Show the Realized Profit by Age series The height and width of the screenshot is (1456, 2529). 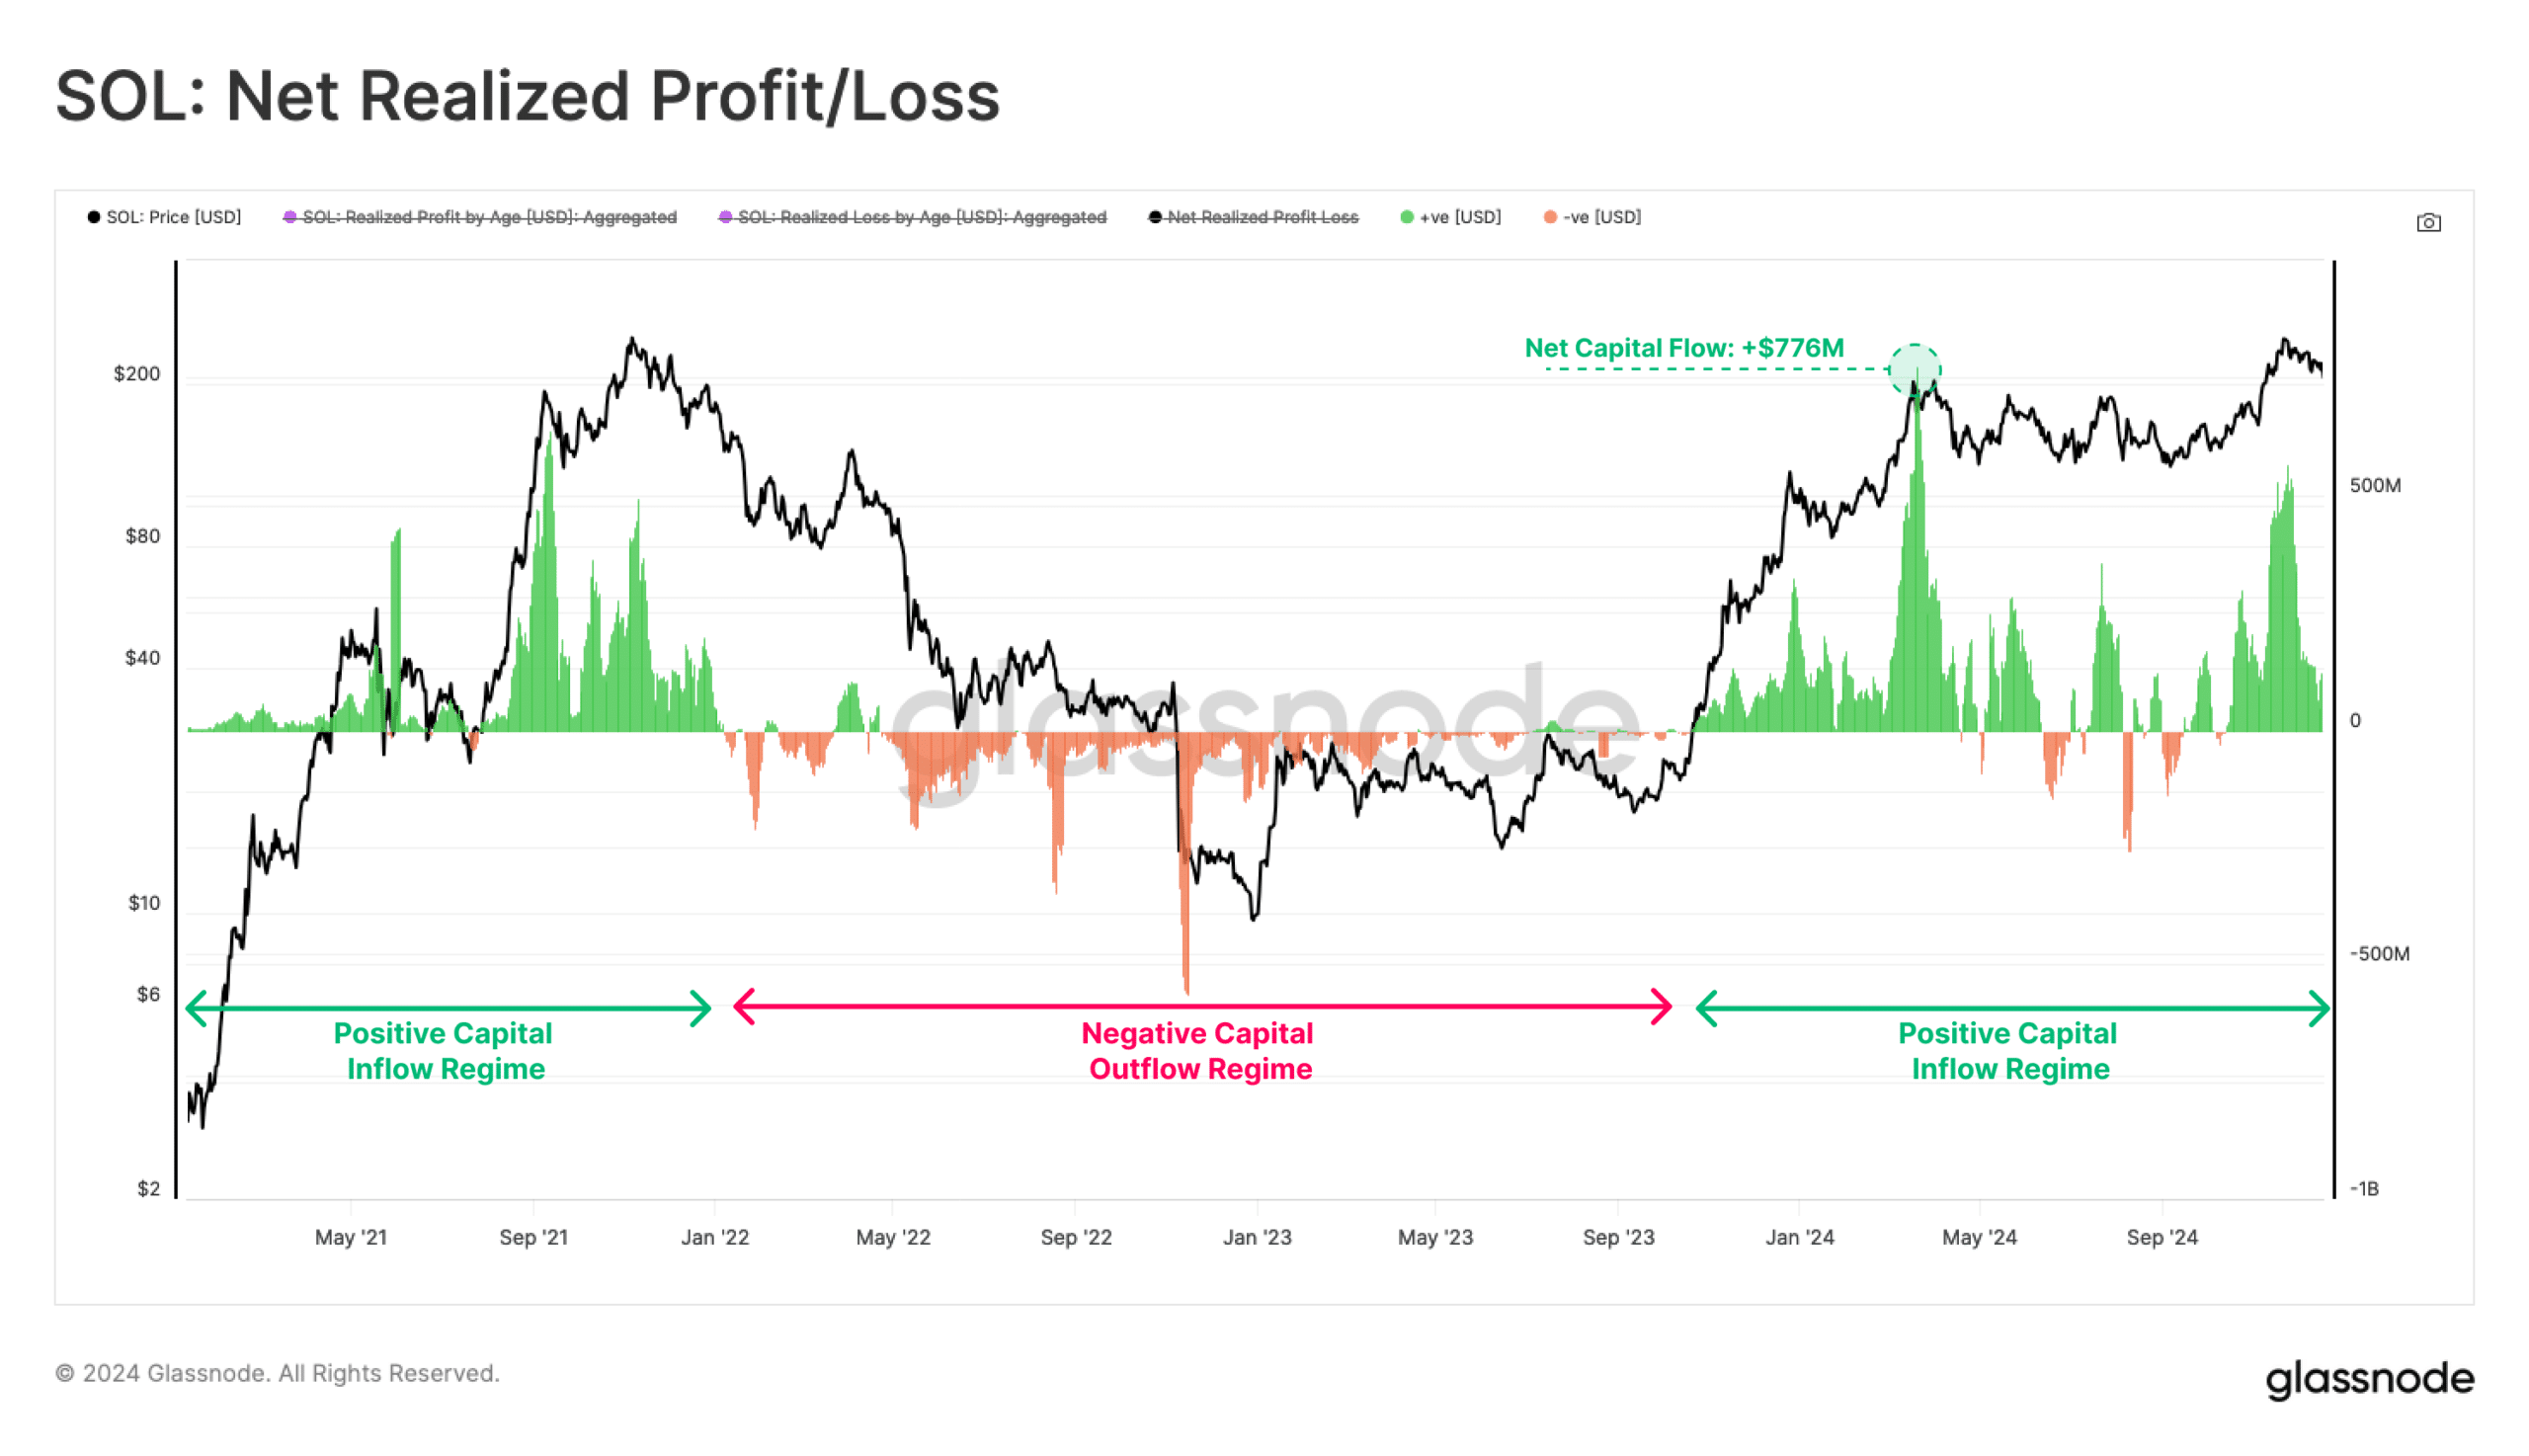point(480,217)
